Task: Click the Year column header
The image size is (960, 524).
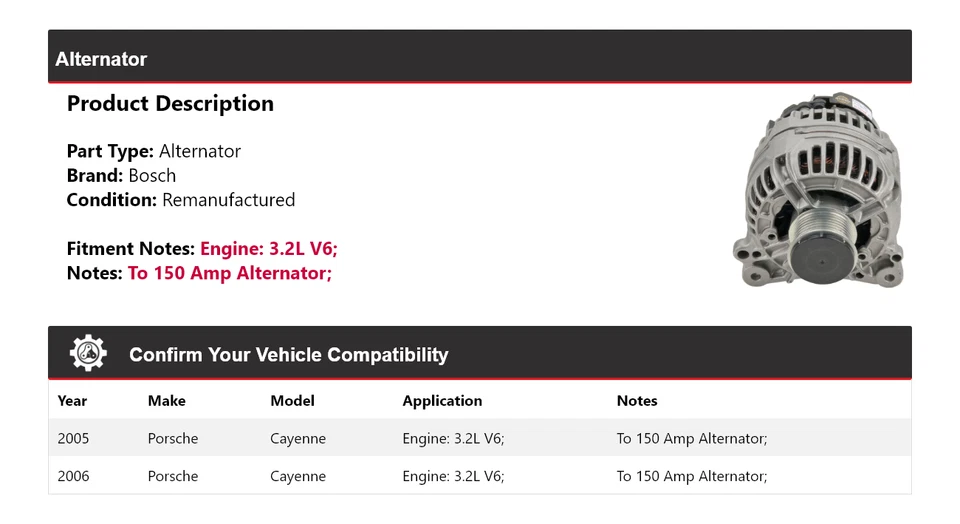Action: pos(72,401)
